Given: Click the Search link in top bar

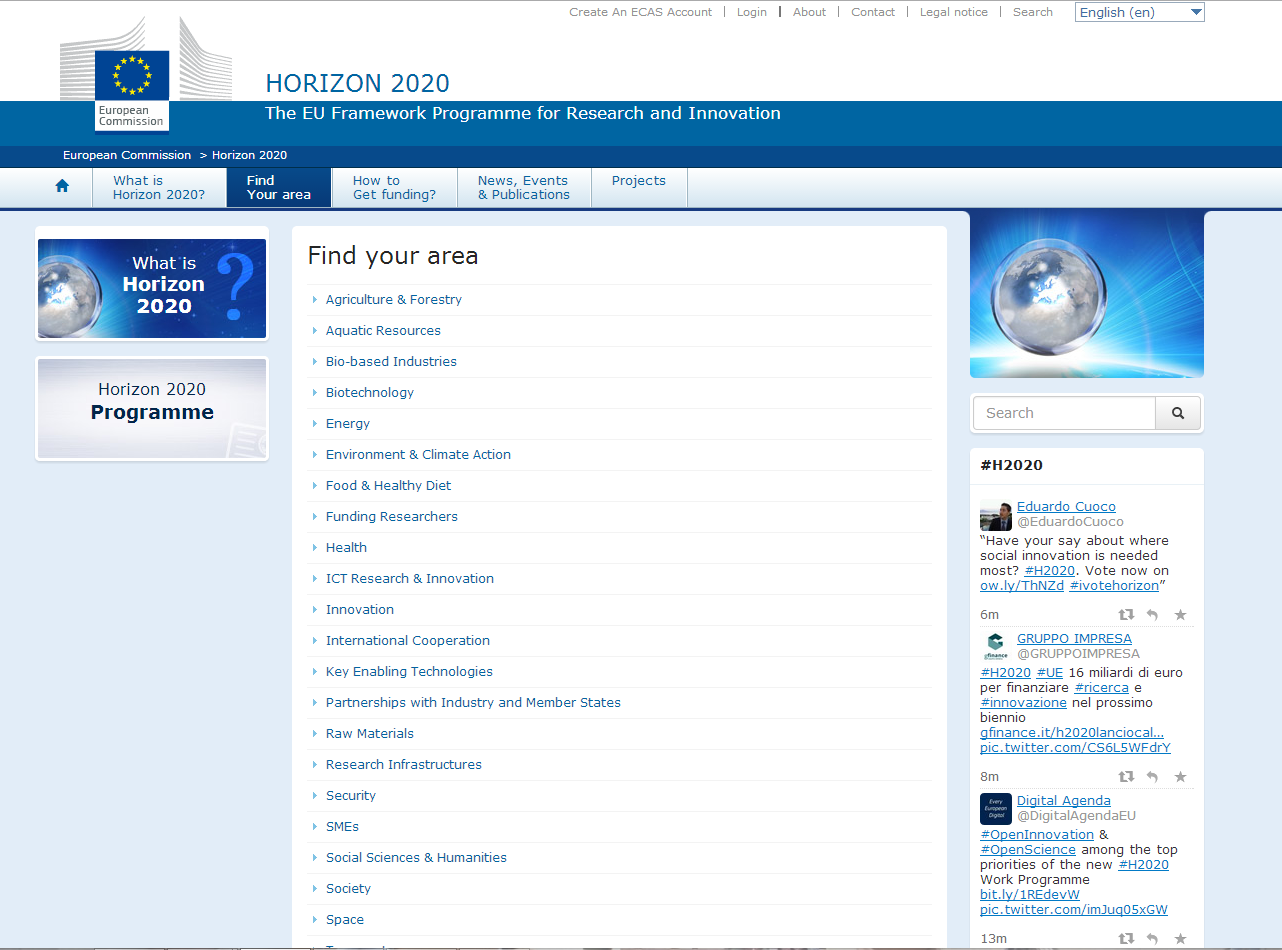Looking at the screenshot, I should coord(1033,12).
